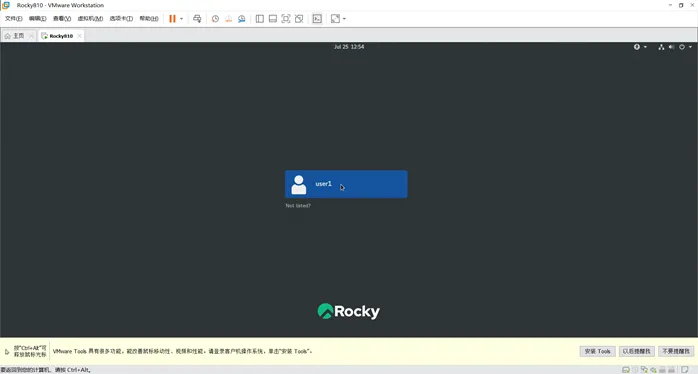The width and height of the screenshot is (698, 374).
Task: Click the Jul 25 12:54 clock
Action: click(349, 47)
